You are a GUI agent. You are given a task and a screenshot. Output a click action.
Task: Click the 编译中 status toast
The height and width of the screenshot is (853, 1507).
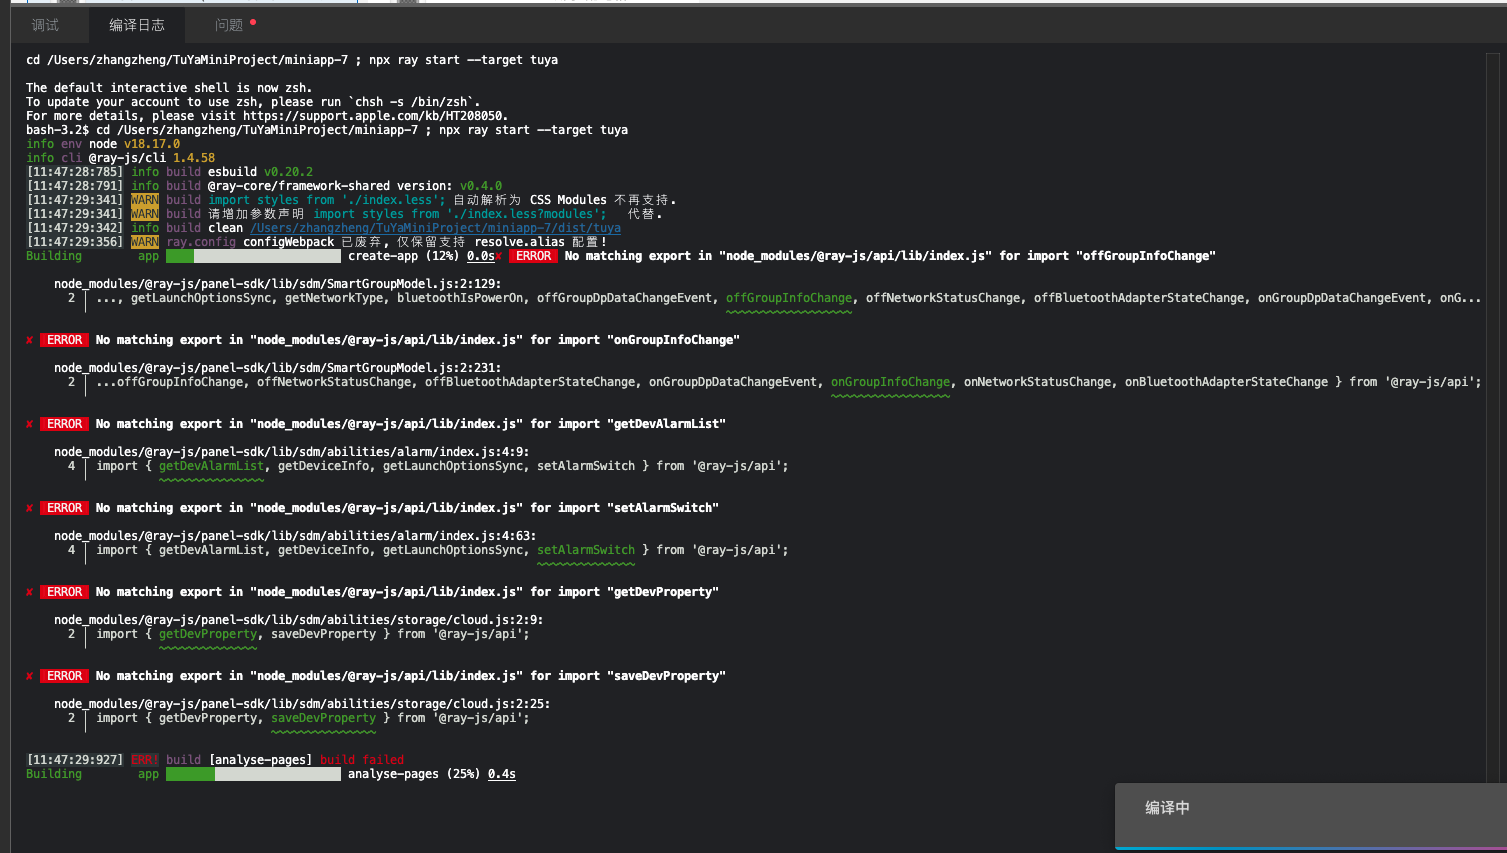coord(1311,816)
